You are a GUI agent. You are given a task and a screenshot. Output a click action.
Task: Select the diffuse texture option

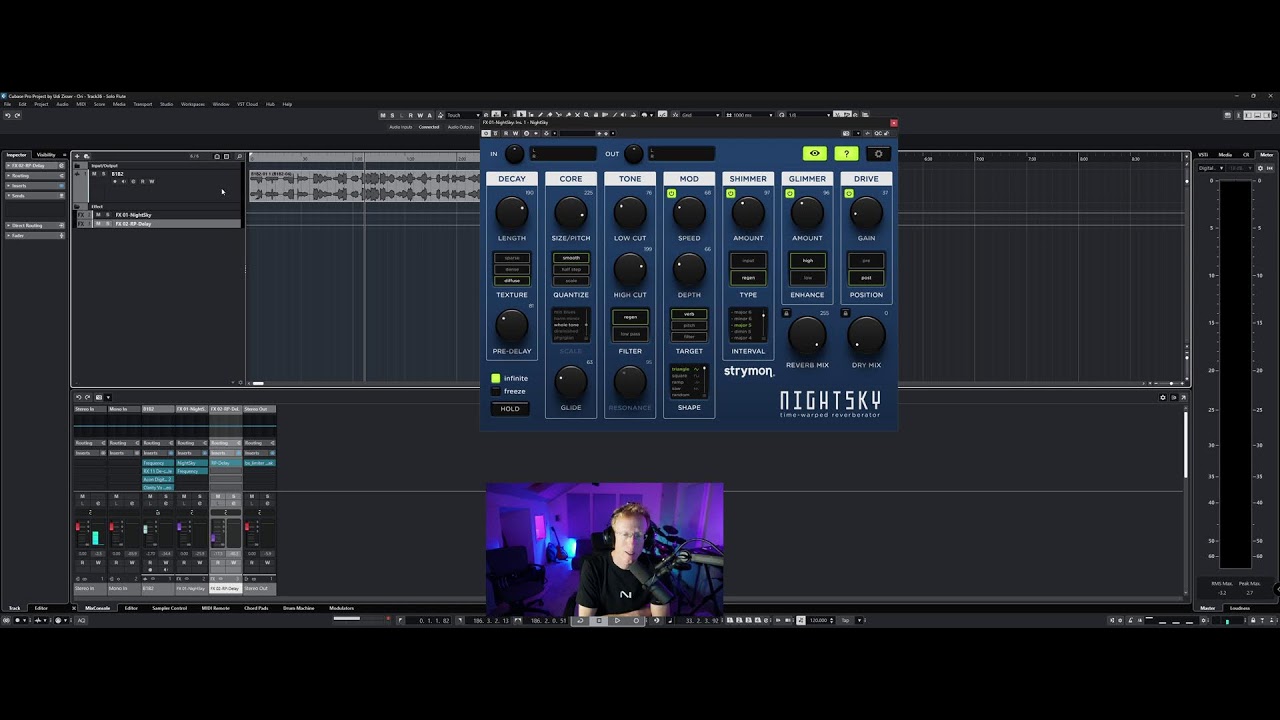pyautogui.click(x=512, y=280)
